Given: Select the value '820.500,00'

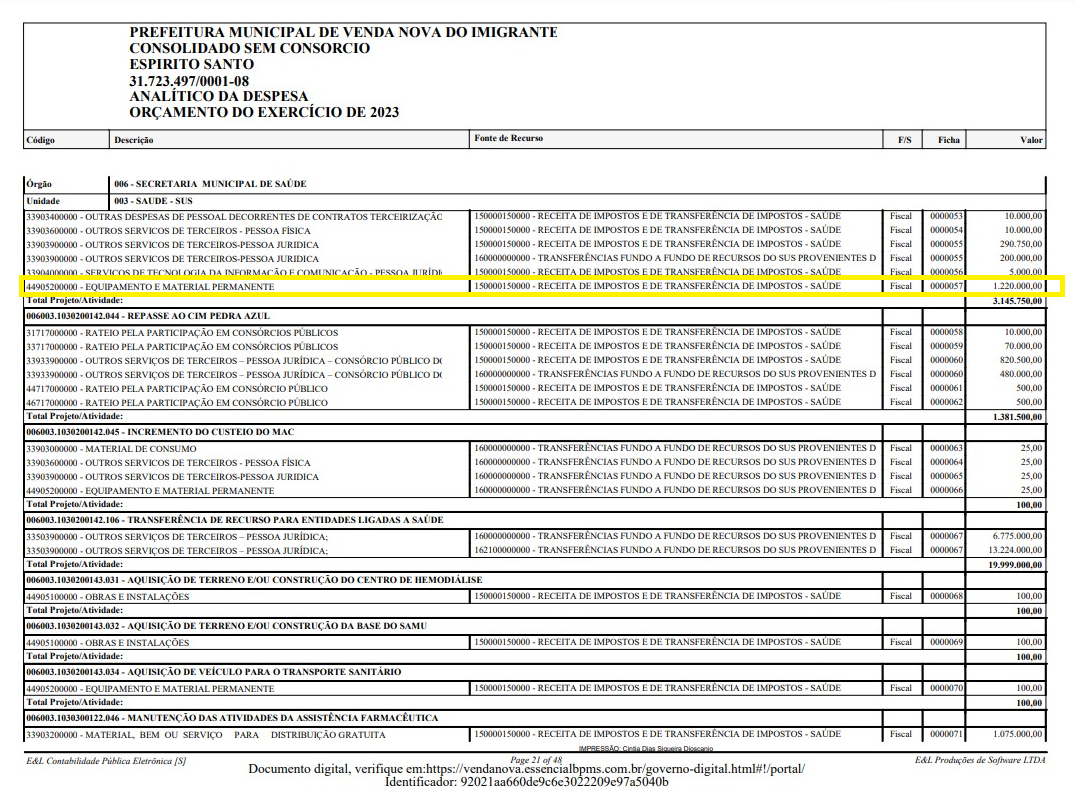Looking at the screenshot, I should (x=1021, y=360).
